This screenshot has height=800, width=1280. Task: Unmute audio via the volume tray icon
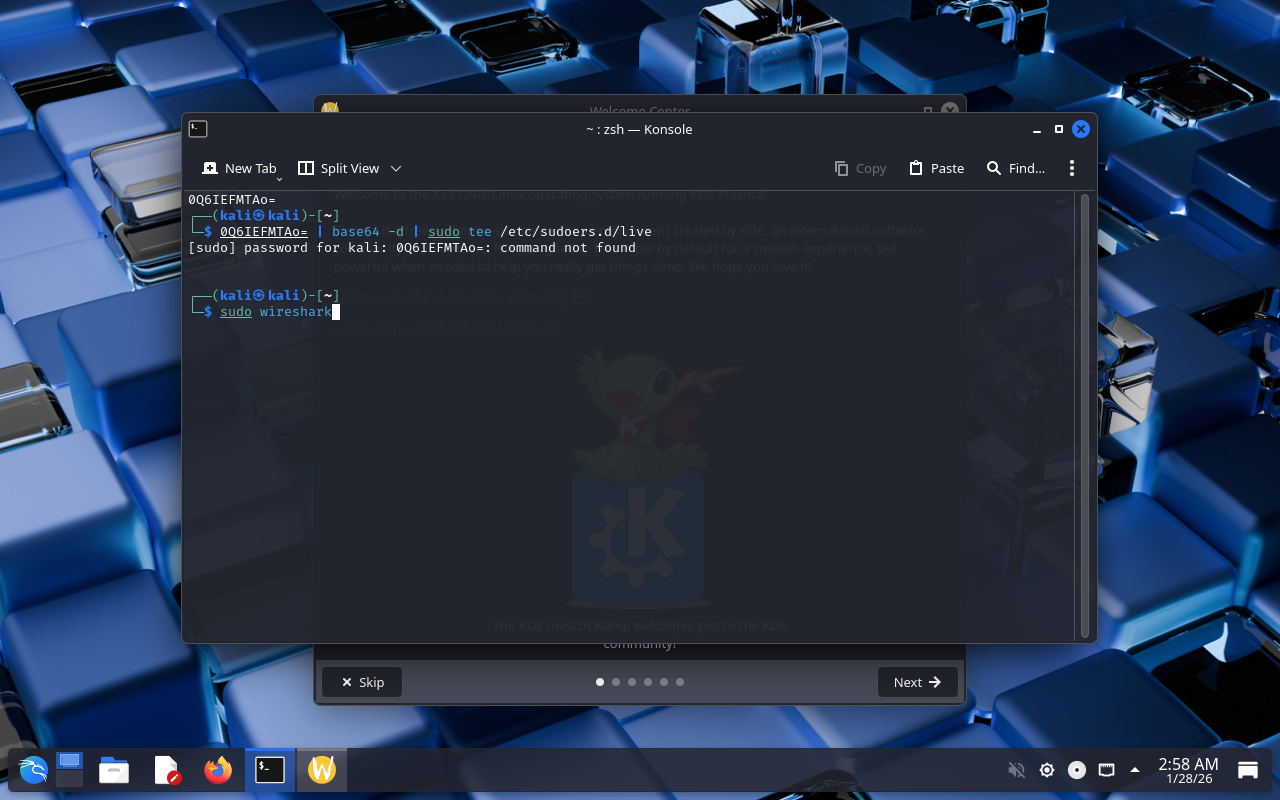(x=1016, y=770)
